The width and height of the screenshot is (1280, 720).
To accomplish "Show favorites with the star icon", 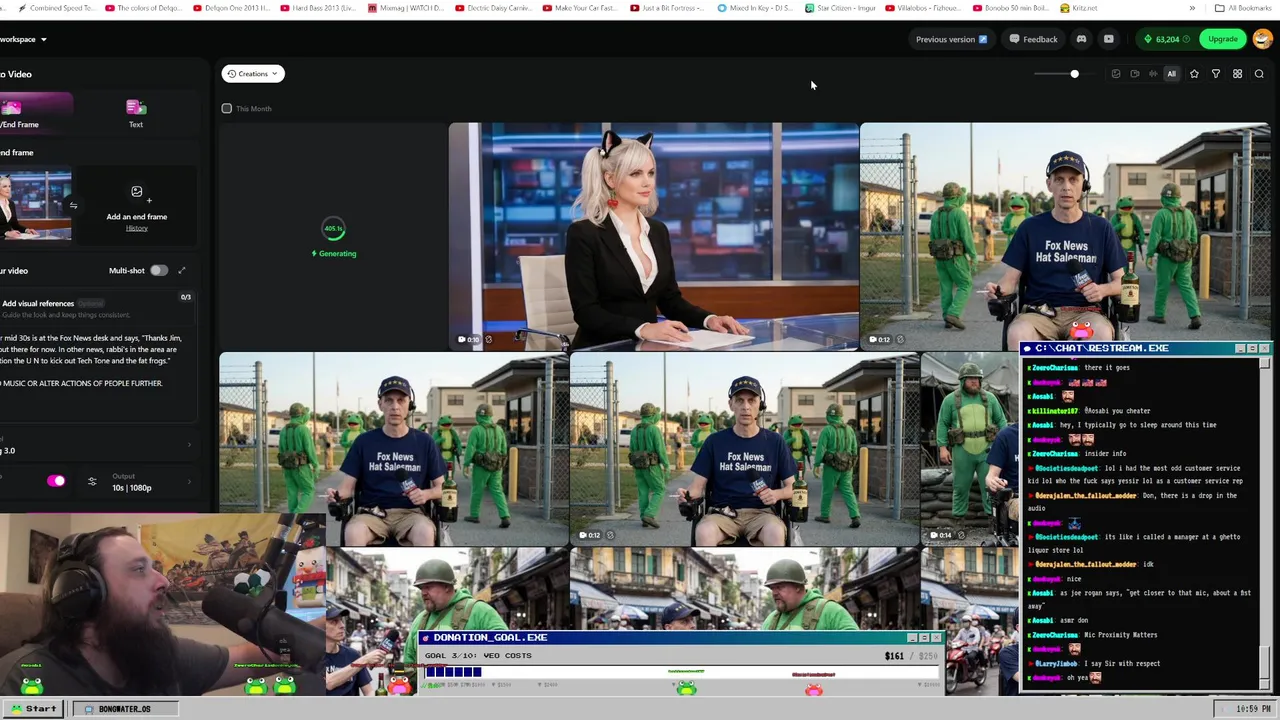I will click(1194, 74).
